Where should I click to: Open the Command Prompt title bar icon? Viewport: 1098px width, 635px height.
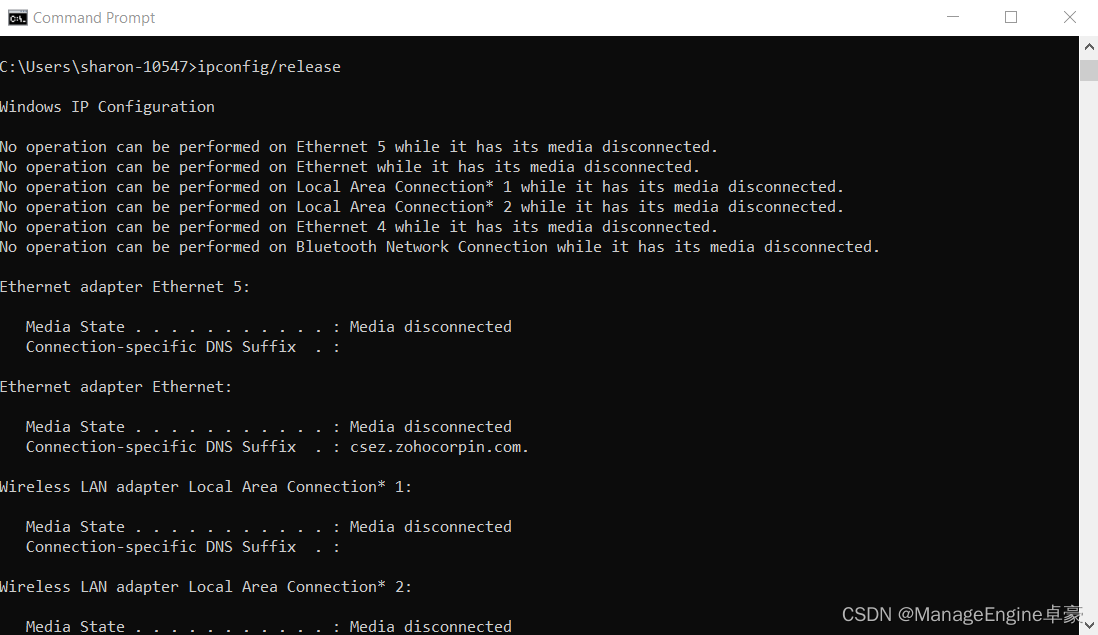point(18,18)
